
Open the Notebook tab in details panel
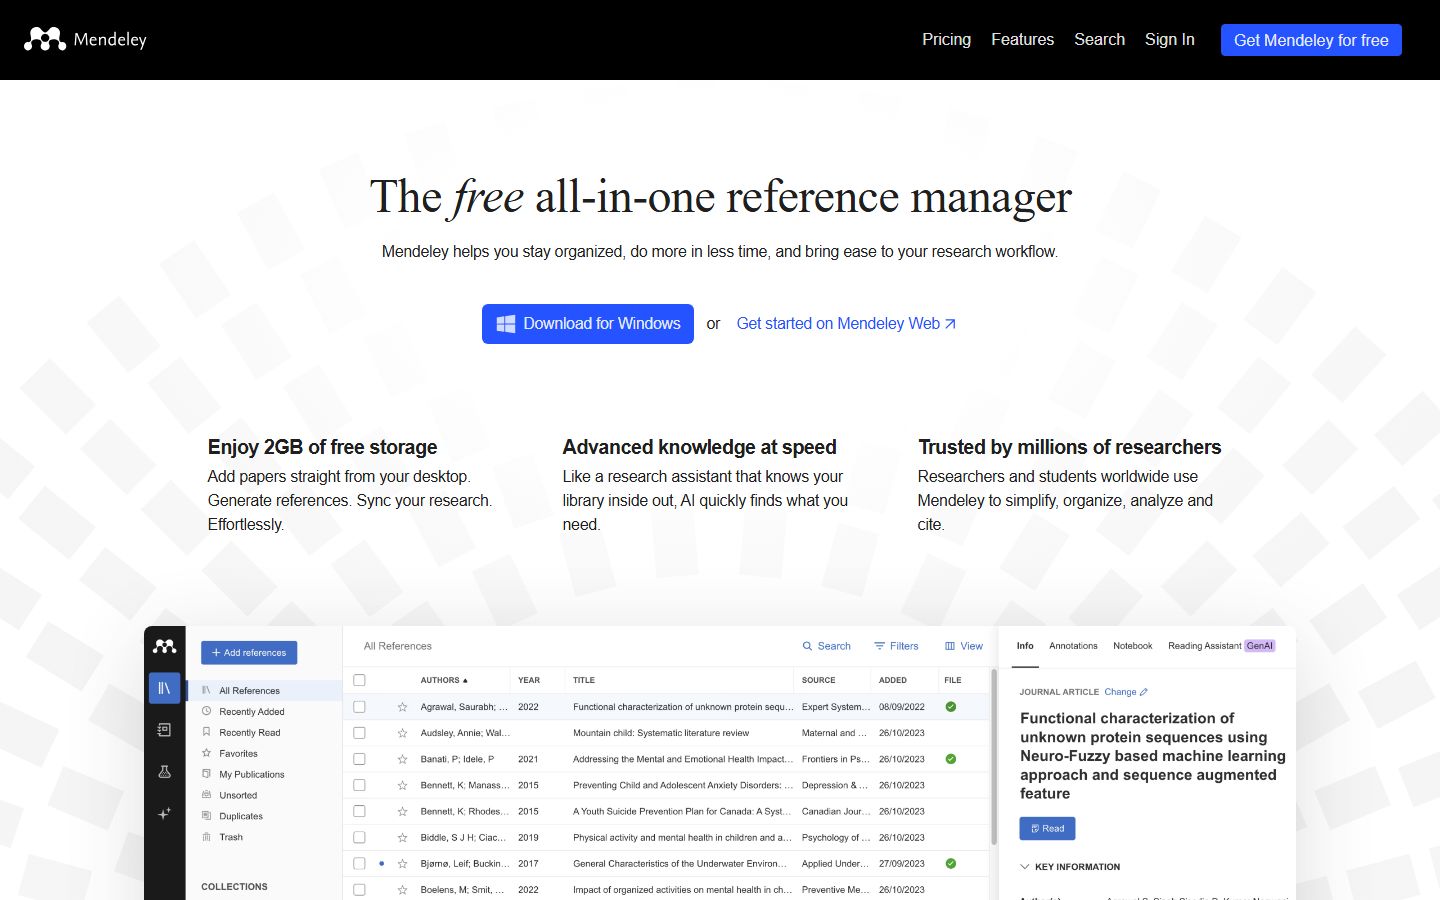coord(1133,646)
